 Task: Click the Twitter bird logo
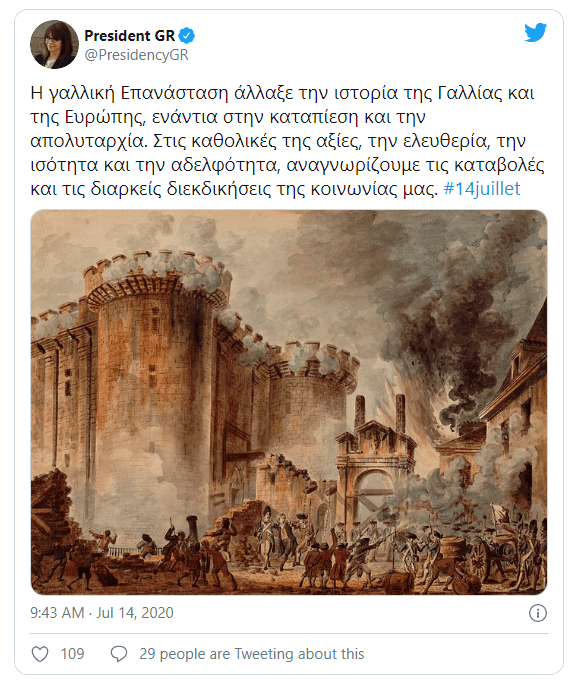[x=535, y=33]
